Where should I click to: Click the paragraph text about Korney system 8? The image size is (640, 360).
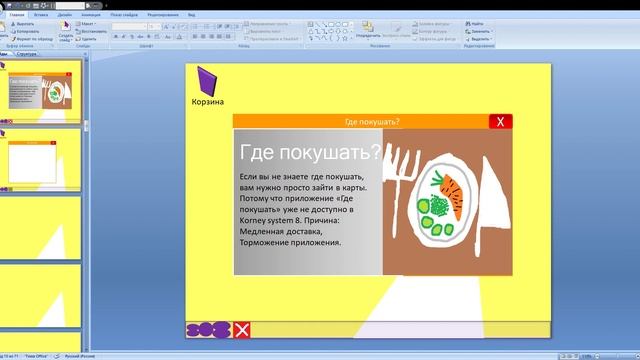(x=303, y=209)
